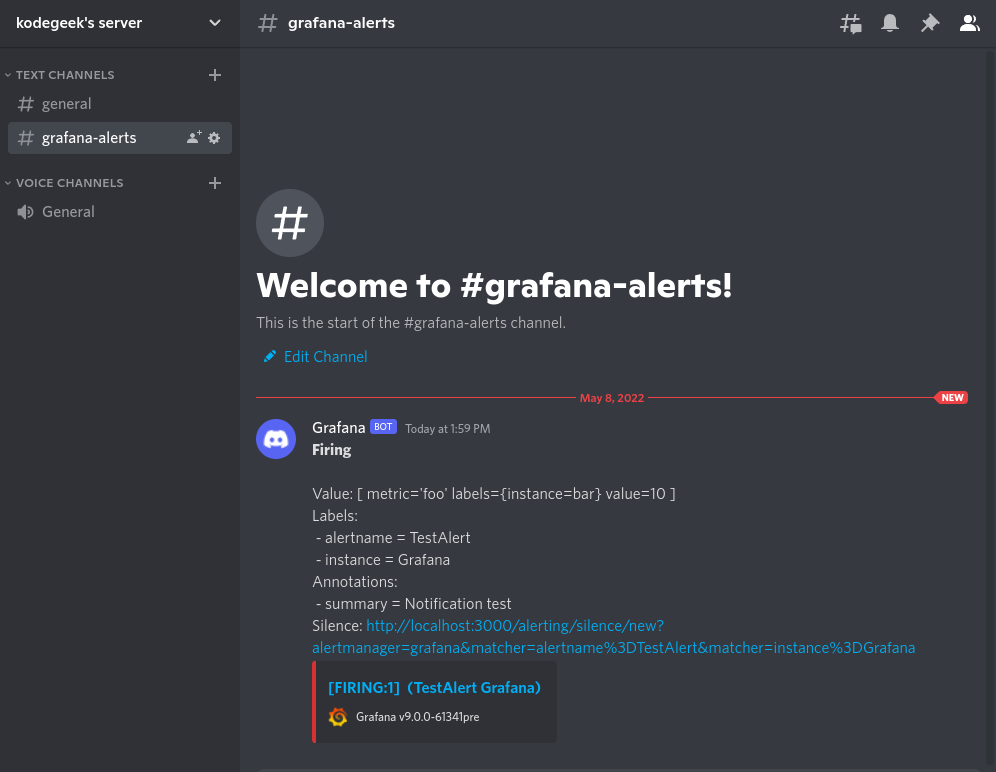The height and width of the screenshot is (772, 996).
Task: Add a new text channel
Action: pyautogui.click(x=214, y=75)
